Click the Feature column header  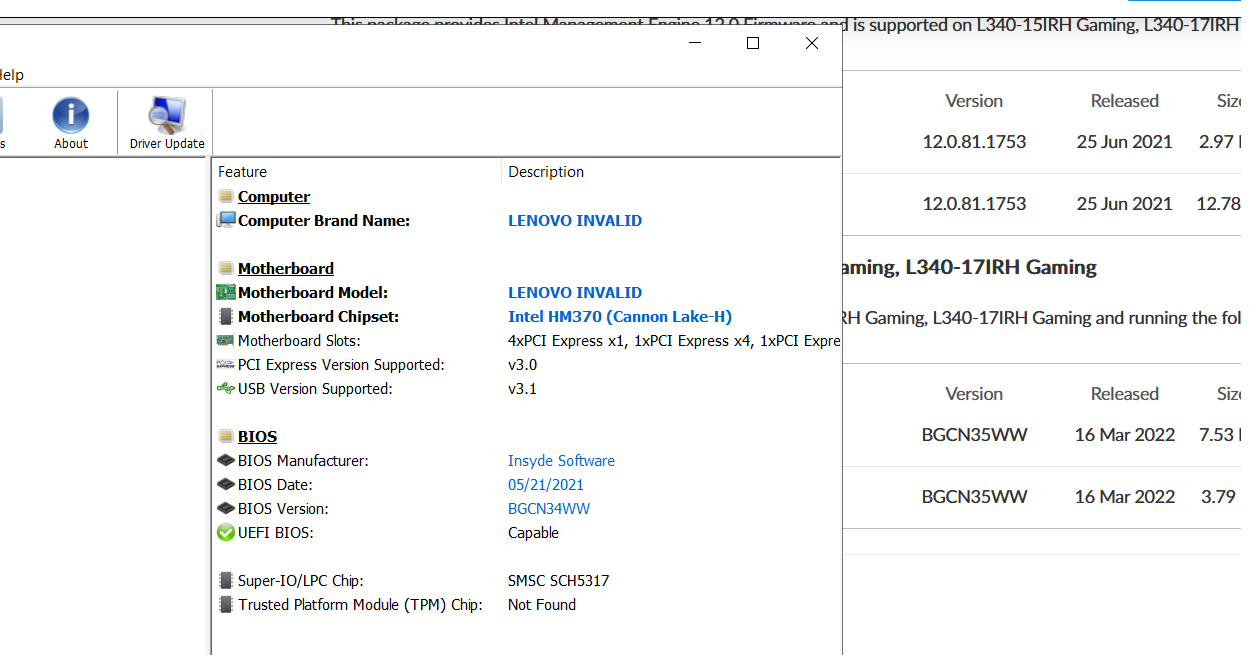coord(242,172)
